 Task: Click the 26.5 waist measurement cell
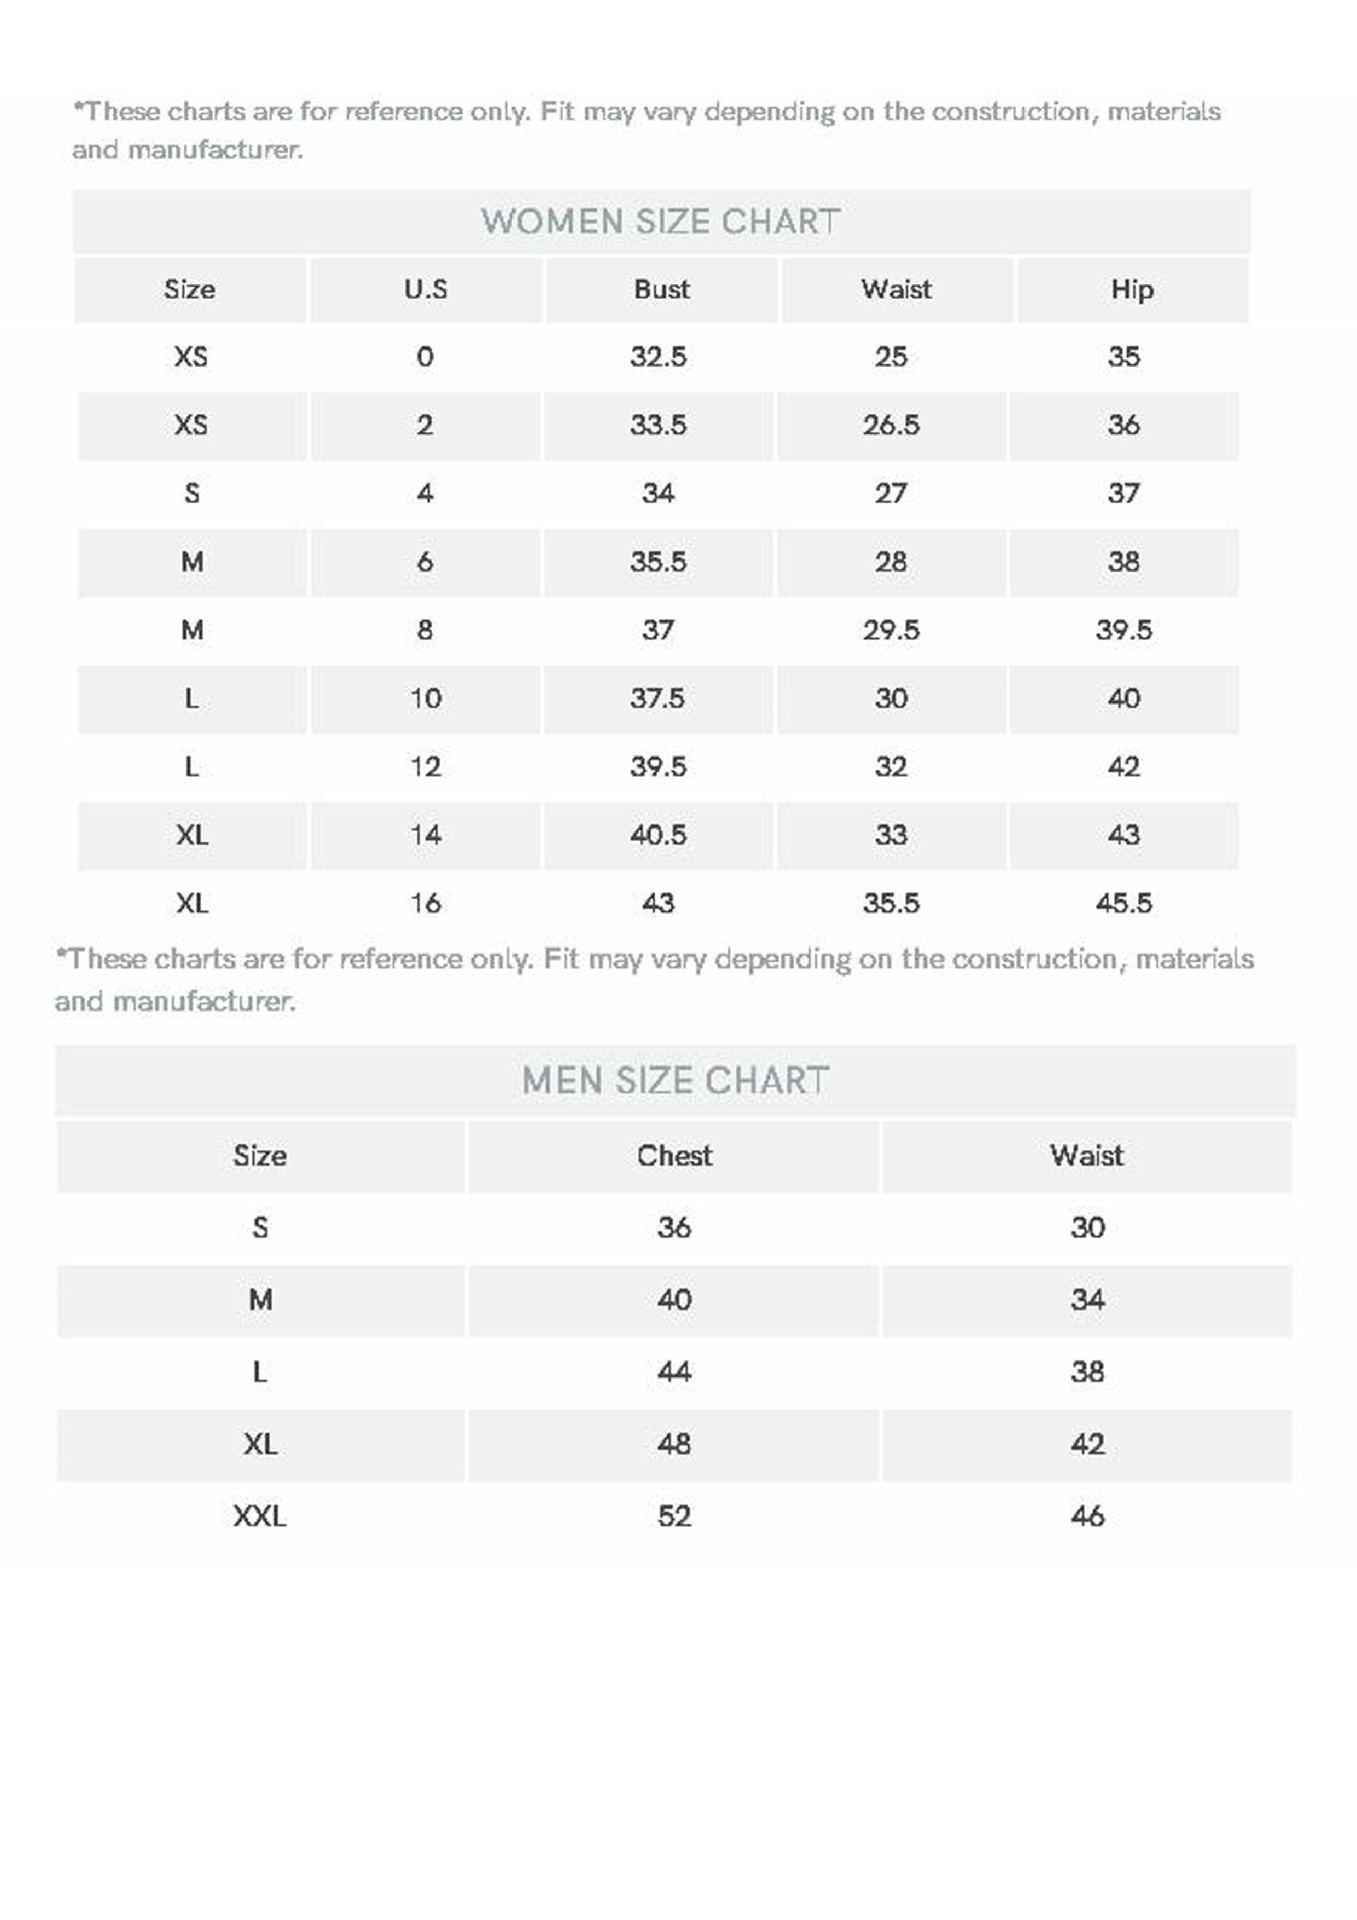[x=891, y=425]
